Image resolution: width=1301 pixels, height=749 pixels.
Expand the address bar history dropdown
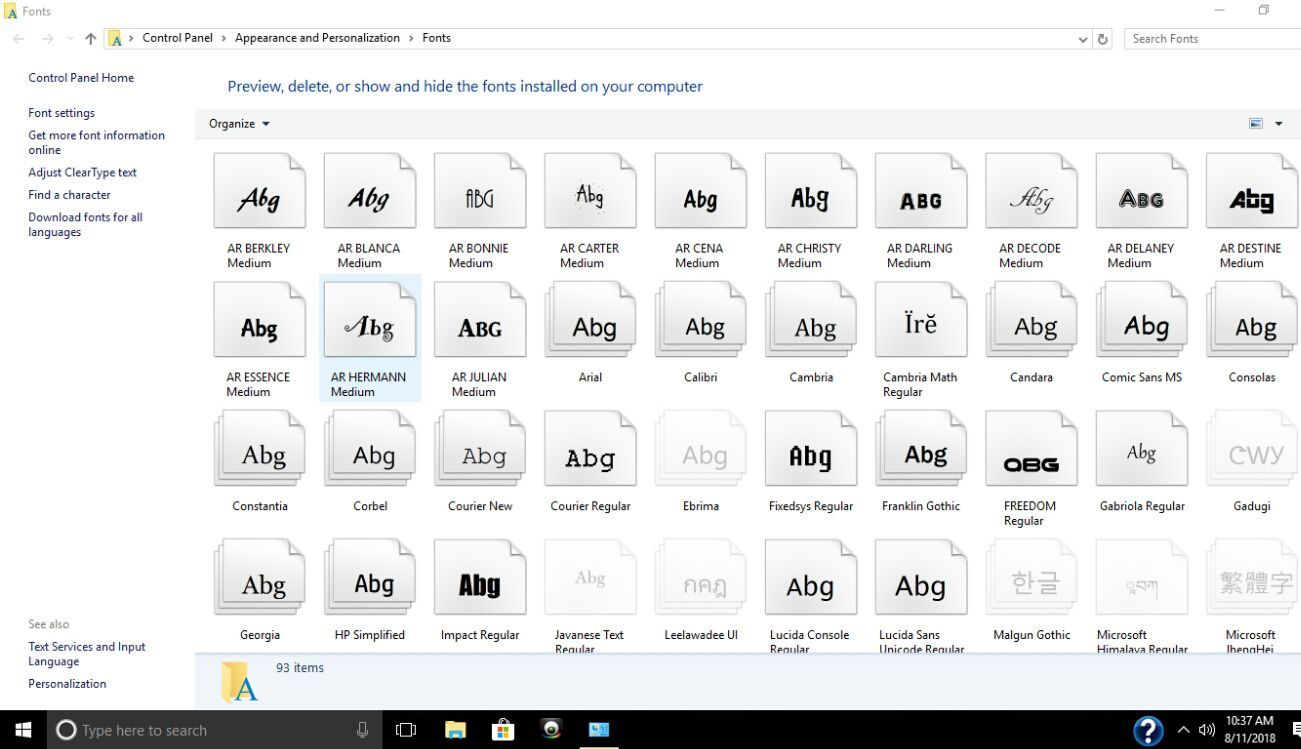coord(1084,39)
